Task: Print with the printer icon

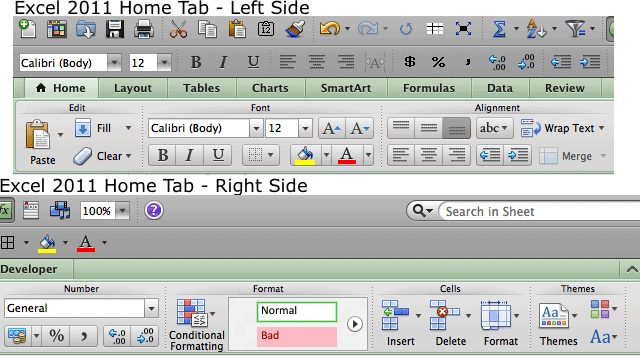Action: click(x=144, y=29)
